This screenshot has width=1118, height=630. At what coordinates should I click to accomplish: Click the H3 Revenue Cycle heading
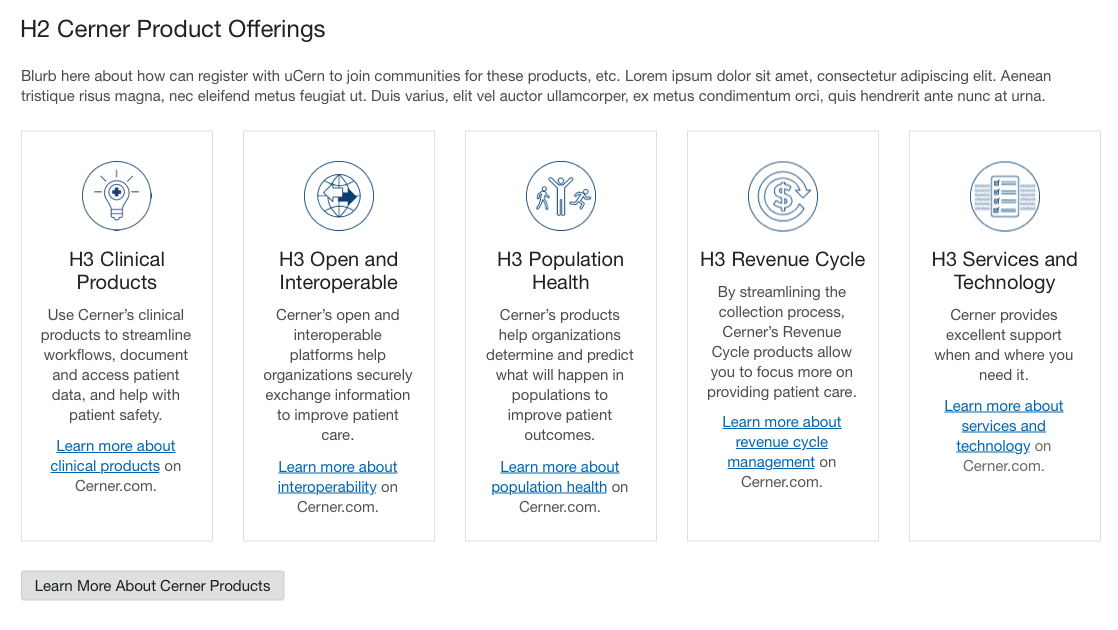click(783, 259)
